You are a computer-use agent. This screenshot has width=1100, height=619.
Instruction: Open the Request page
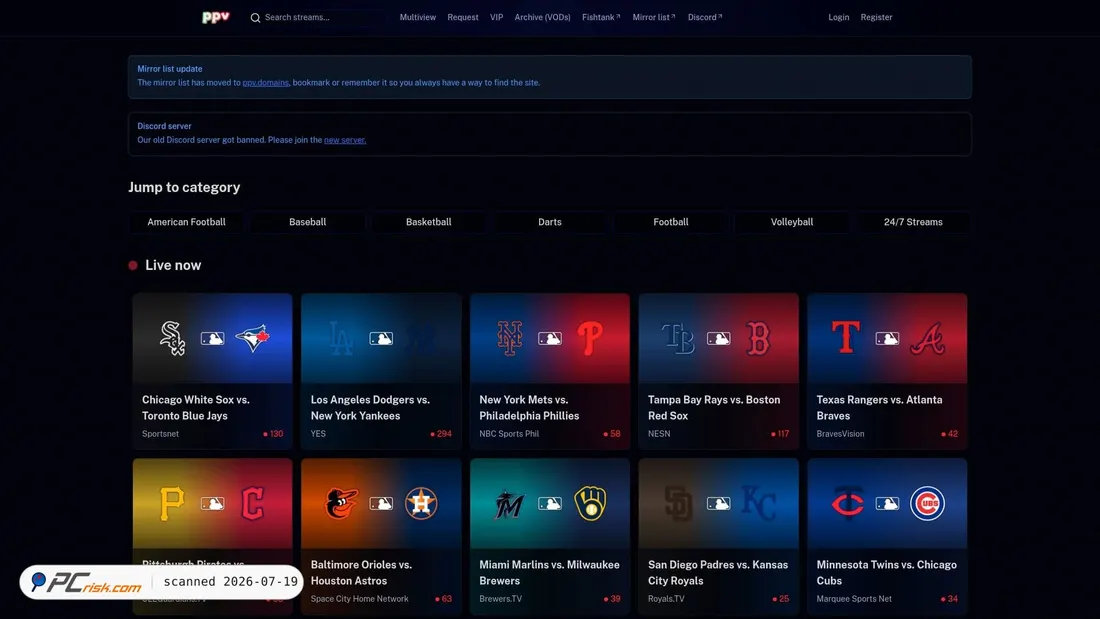tap(463, 18)
